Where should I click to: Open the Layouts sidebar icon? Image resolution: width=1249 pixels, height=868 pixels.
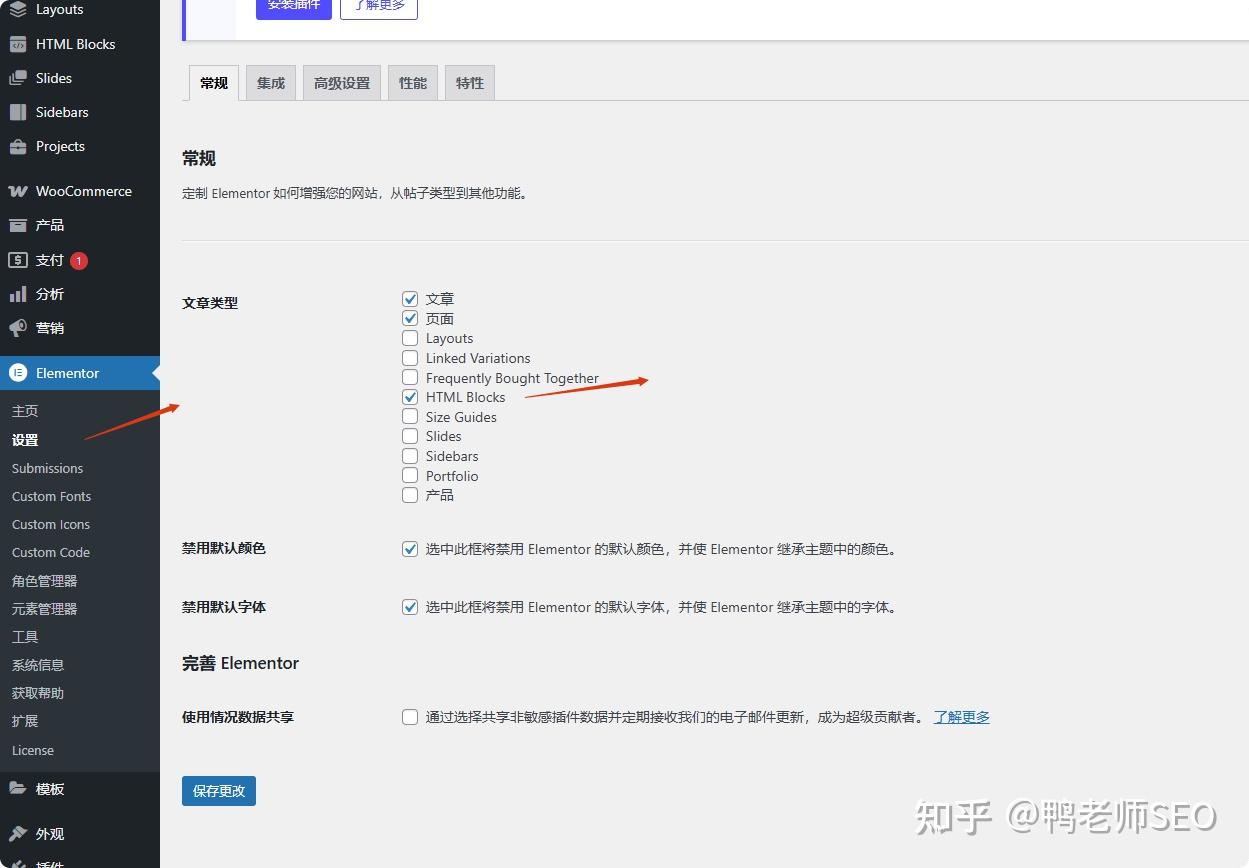(18, 10)
